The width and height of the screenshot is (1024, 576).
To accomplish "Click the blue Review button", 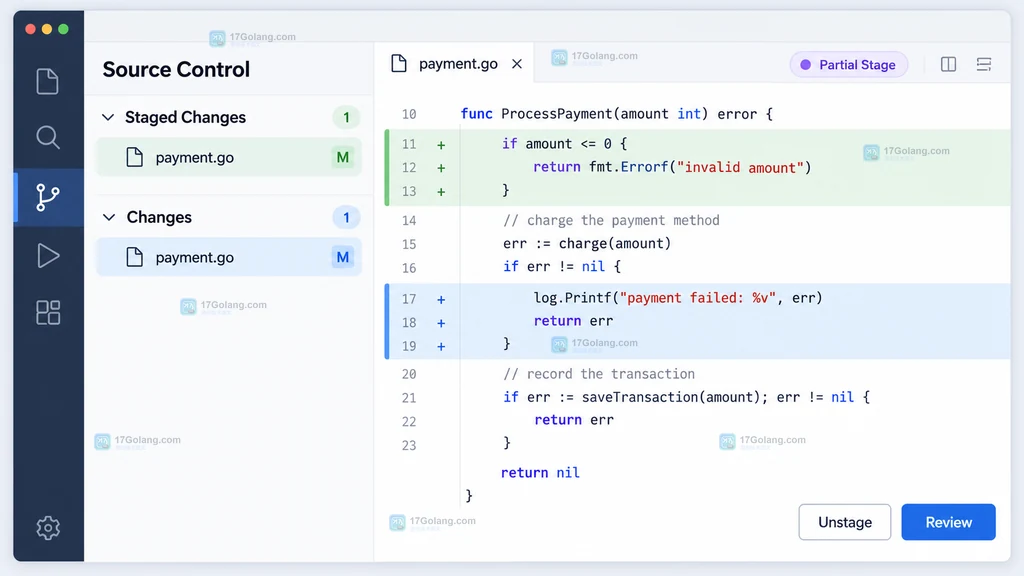I will click(948, 522).
